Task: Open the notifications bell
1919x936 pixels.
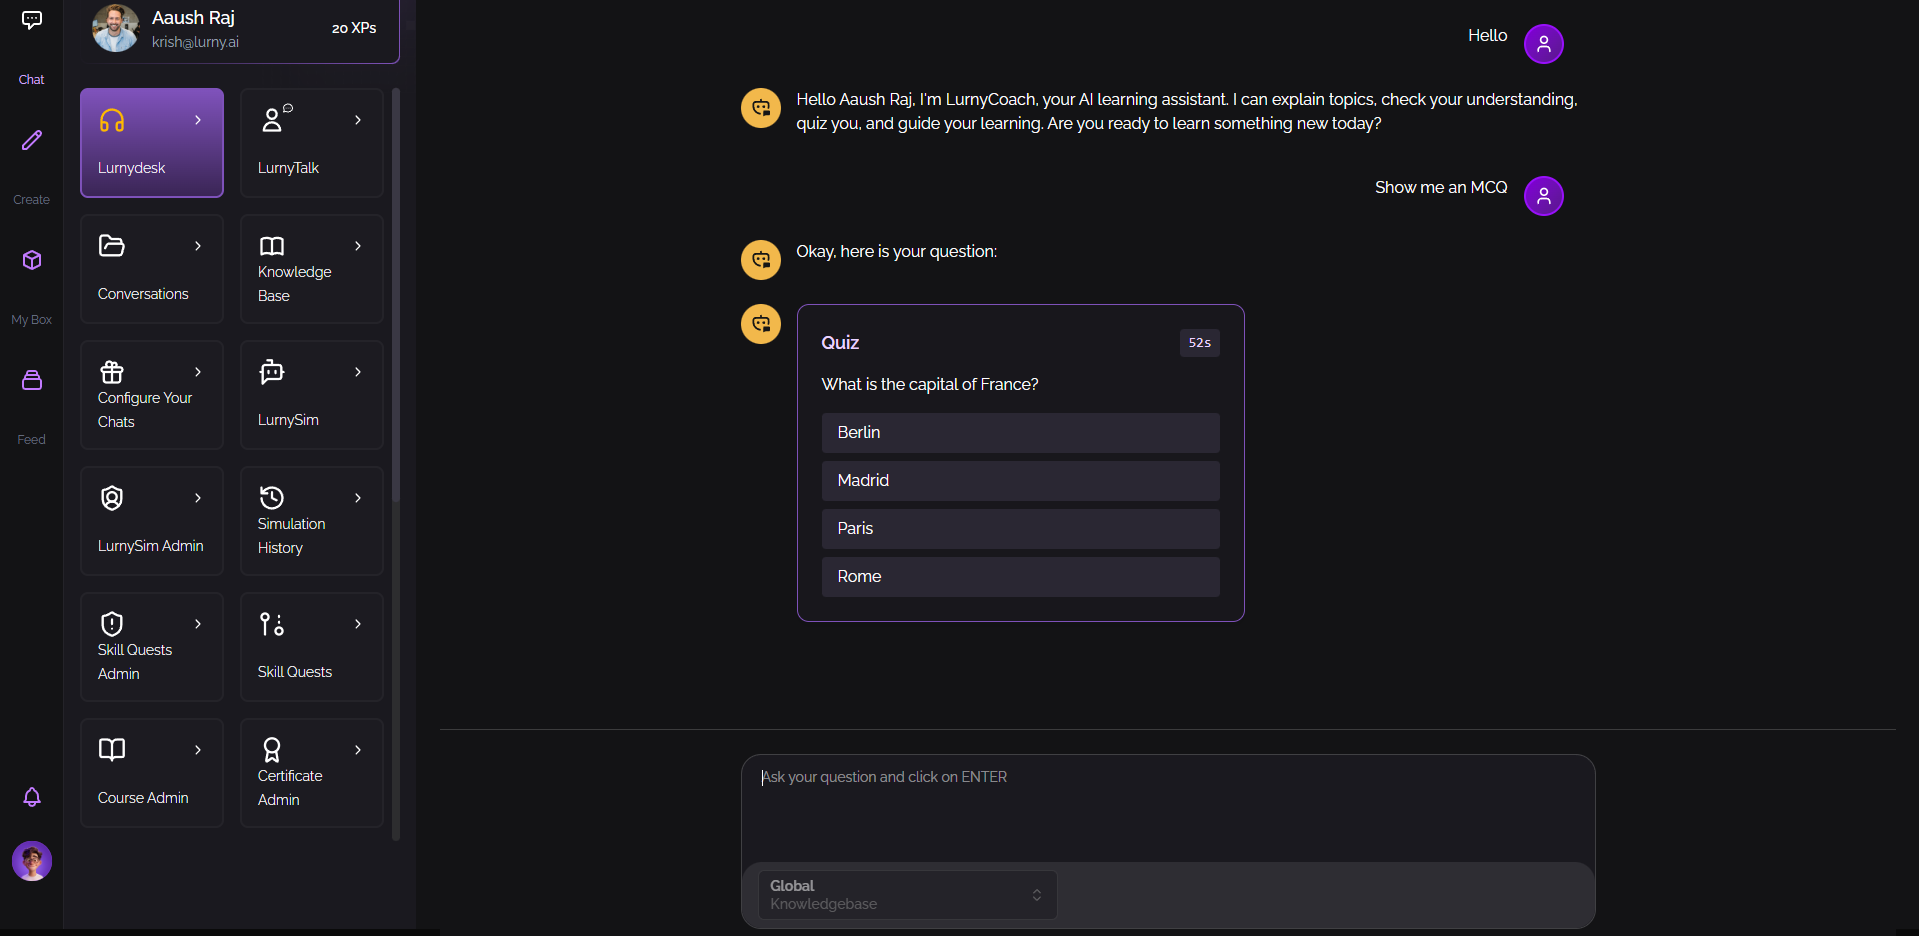Action: pos(31,797)
